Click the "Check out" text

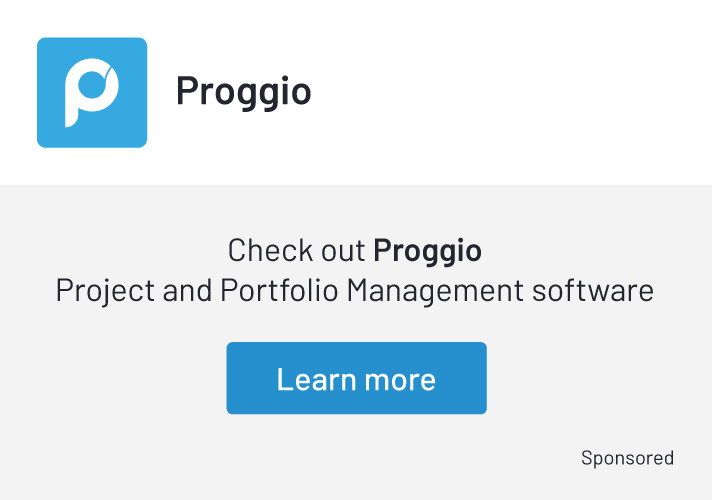pyautogui.click(x=297, y=250)
